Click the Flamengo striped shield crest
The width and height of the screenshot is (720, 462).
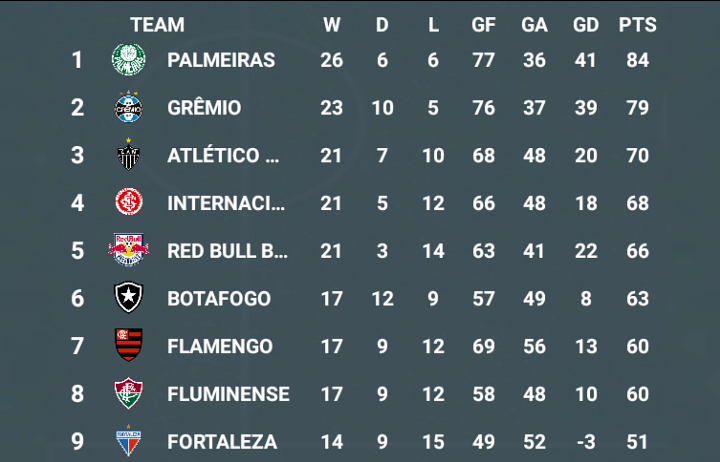pyautogui.click(x=129, y=345)
